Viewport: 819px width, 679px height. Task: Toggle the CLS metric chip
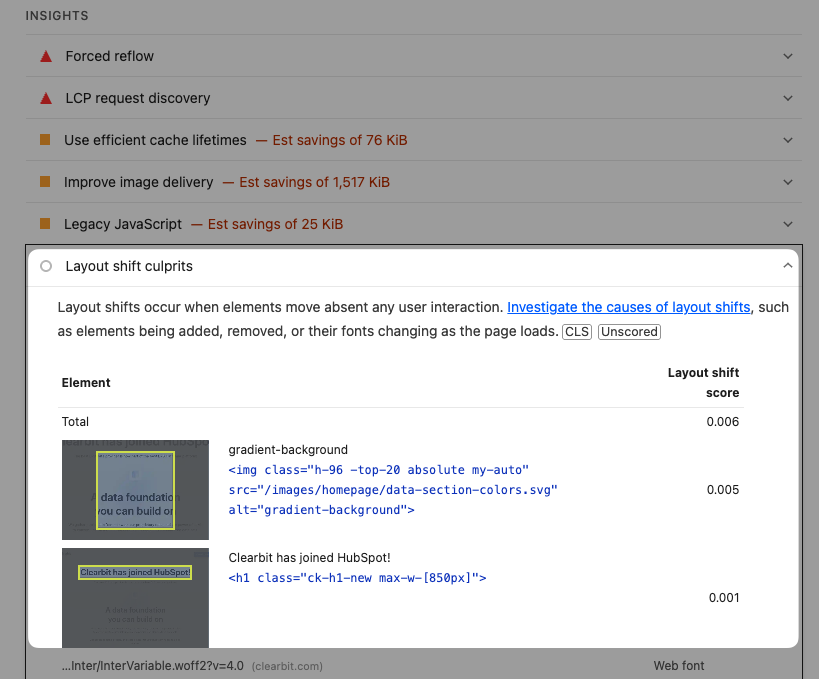[576, 331]
